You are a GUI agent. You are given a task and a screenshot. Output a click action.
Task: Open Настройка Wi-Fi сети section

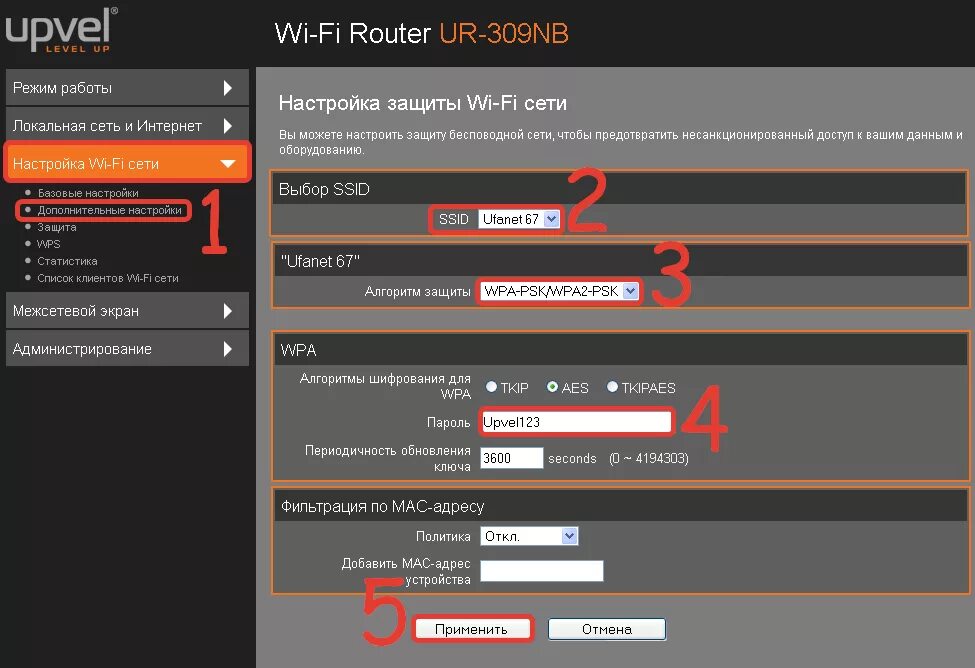(127, 163)
